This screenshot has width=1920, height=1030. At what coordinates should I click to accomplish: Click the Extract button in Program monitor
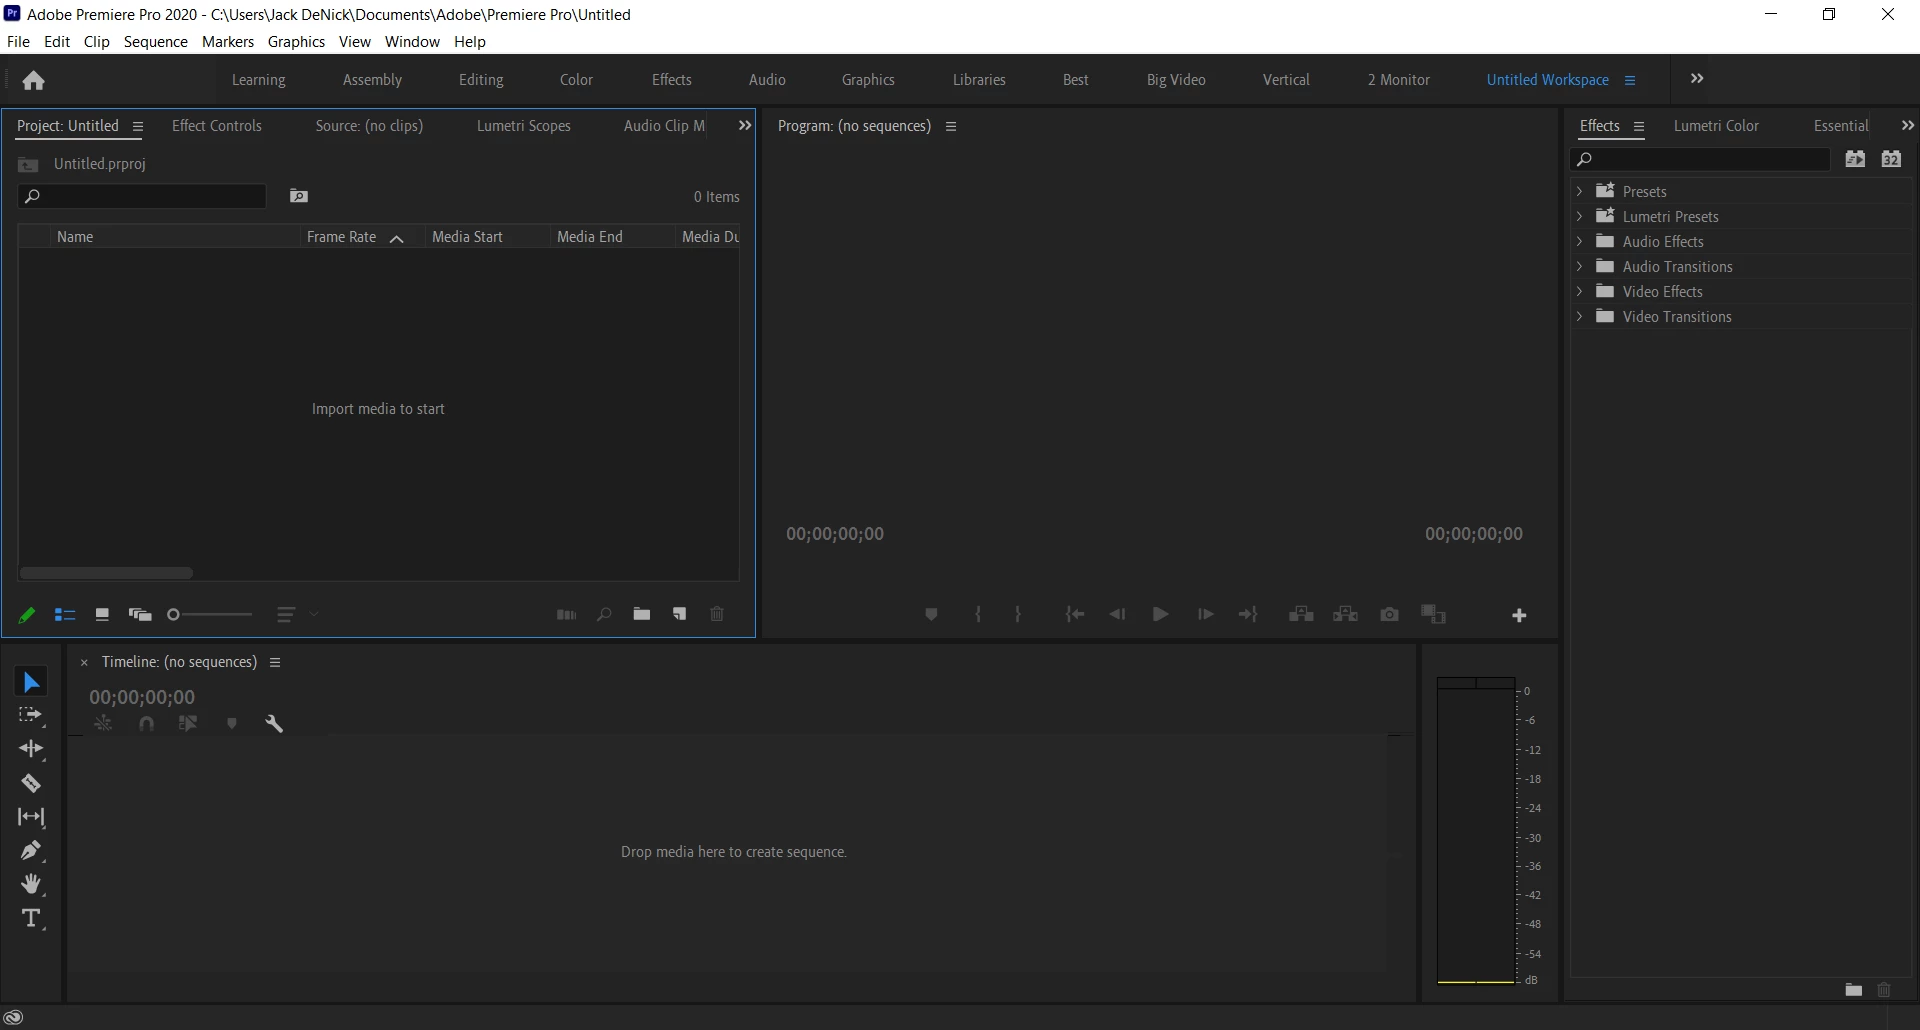[1345, 614]
